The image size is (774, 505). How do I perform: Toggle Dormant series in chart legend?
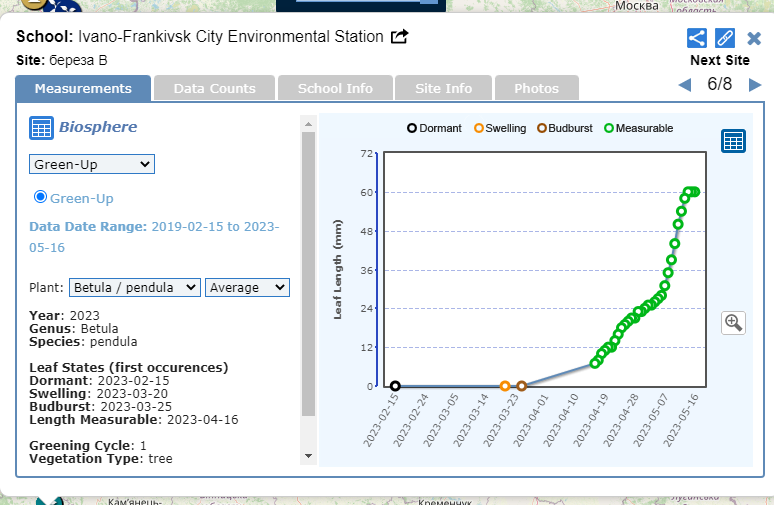pyautogui.click(x=434, y=128)
